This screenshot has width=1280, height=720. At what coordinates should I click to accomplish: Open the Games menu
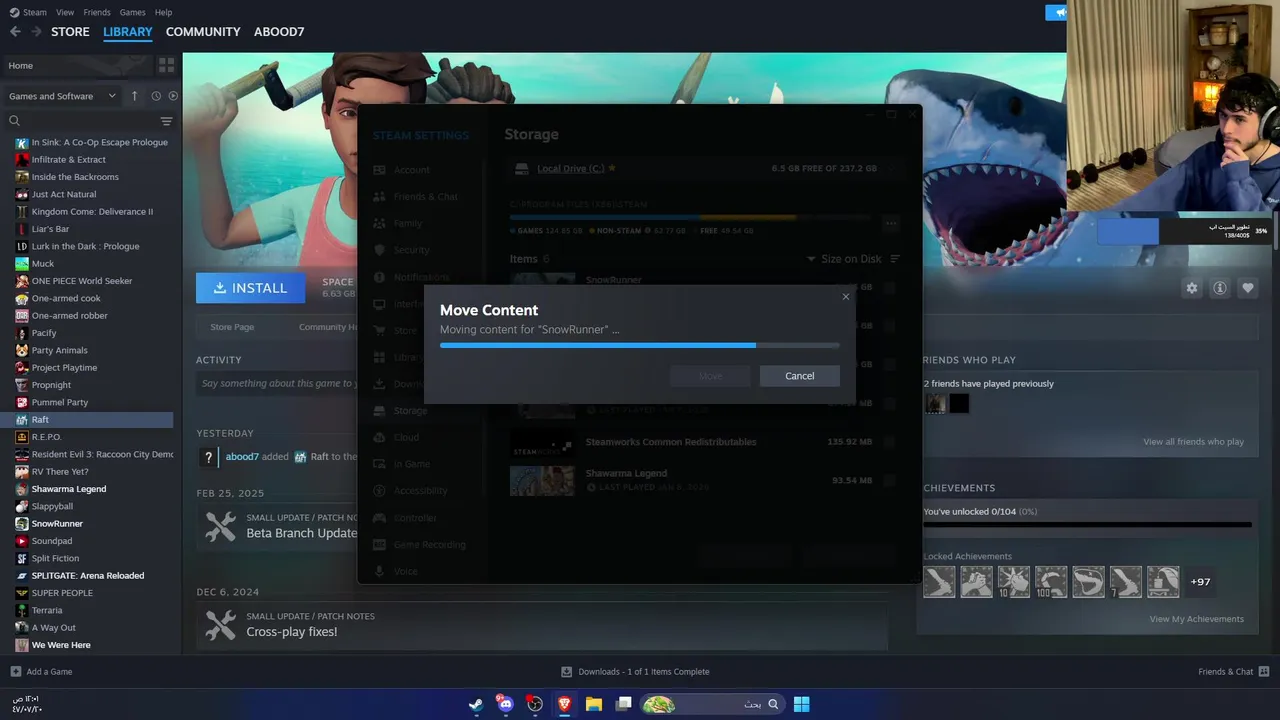132,12
